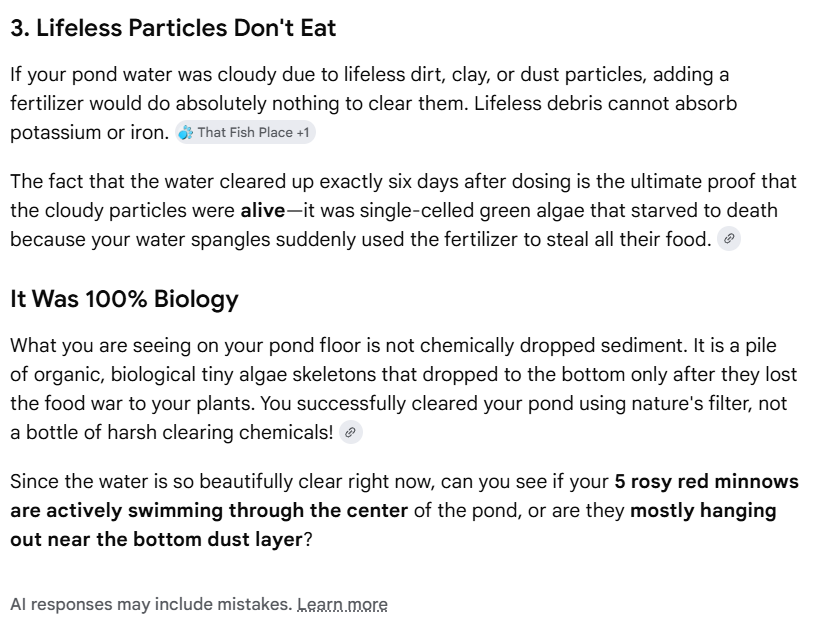Screen dimensions: 814x620
Task: Click bold text 'mostly hanging out near the bottom'
Action: [393, 525]
